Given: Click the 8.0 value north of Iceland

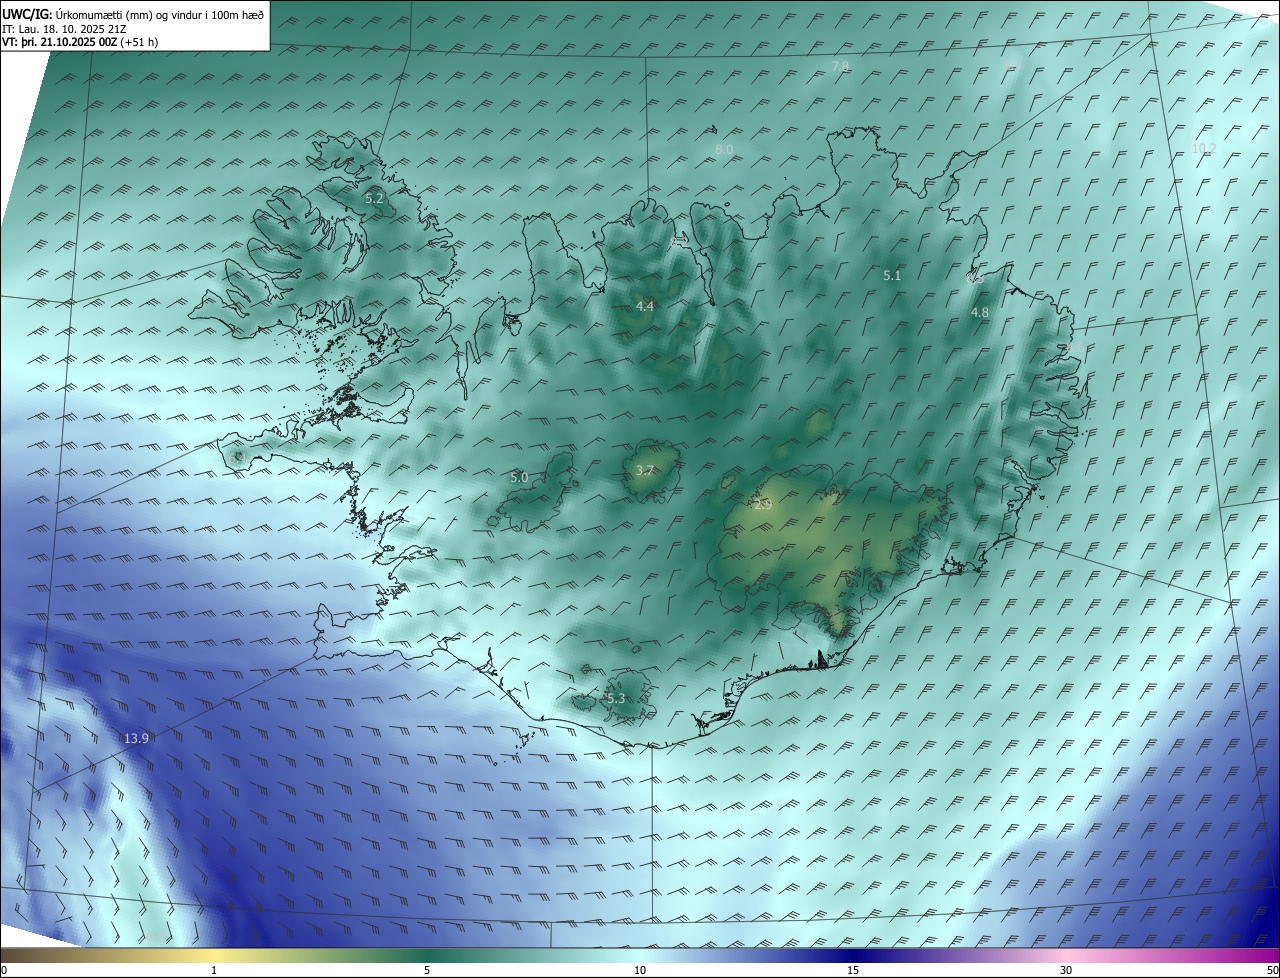Looking at the screenshot, I should (724, 149).
